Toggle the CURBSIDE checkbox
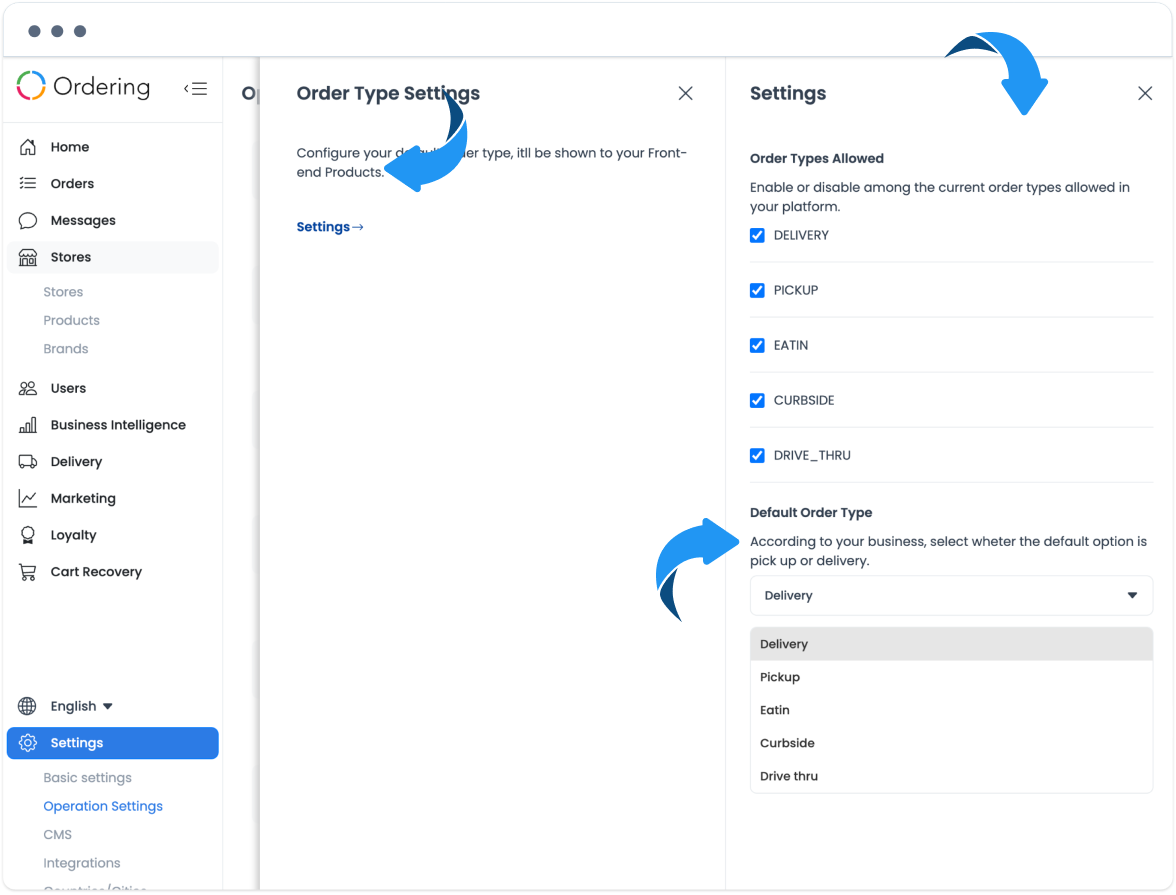The width and height of the screenshot is (1176, 895). tap(758, 401)
